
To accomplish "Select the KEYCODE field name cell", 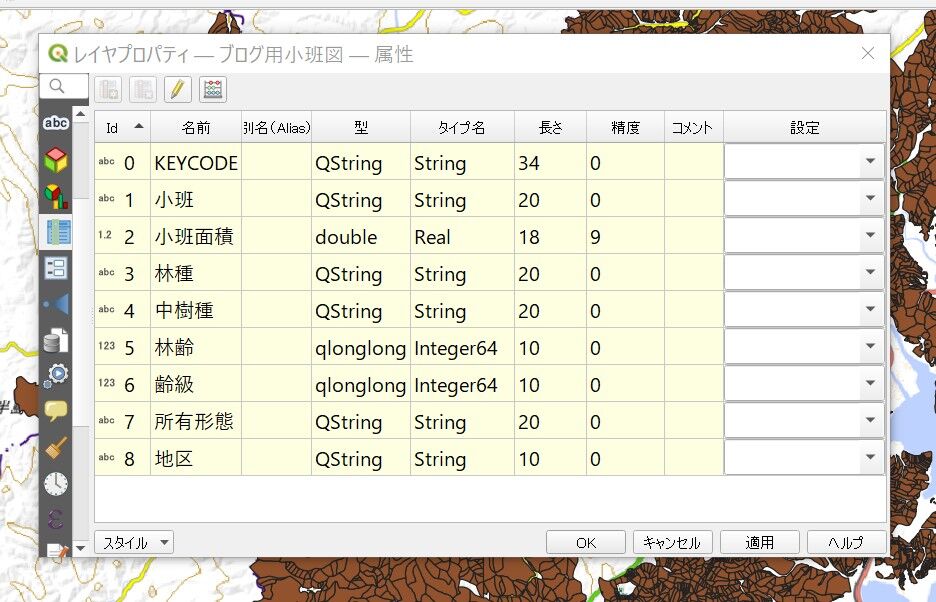I will pos(196,162).
